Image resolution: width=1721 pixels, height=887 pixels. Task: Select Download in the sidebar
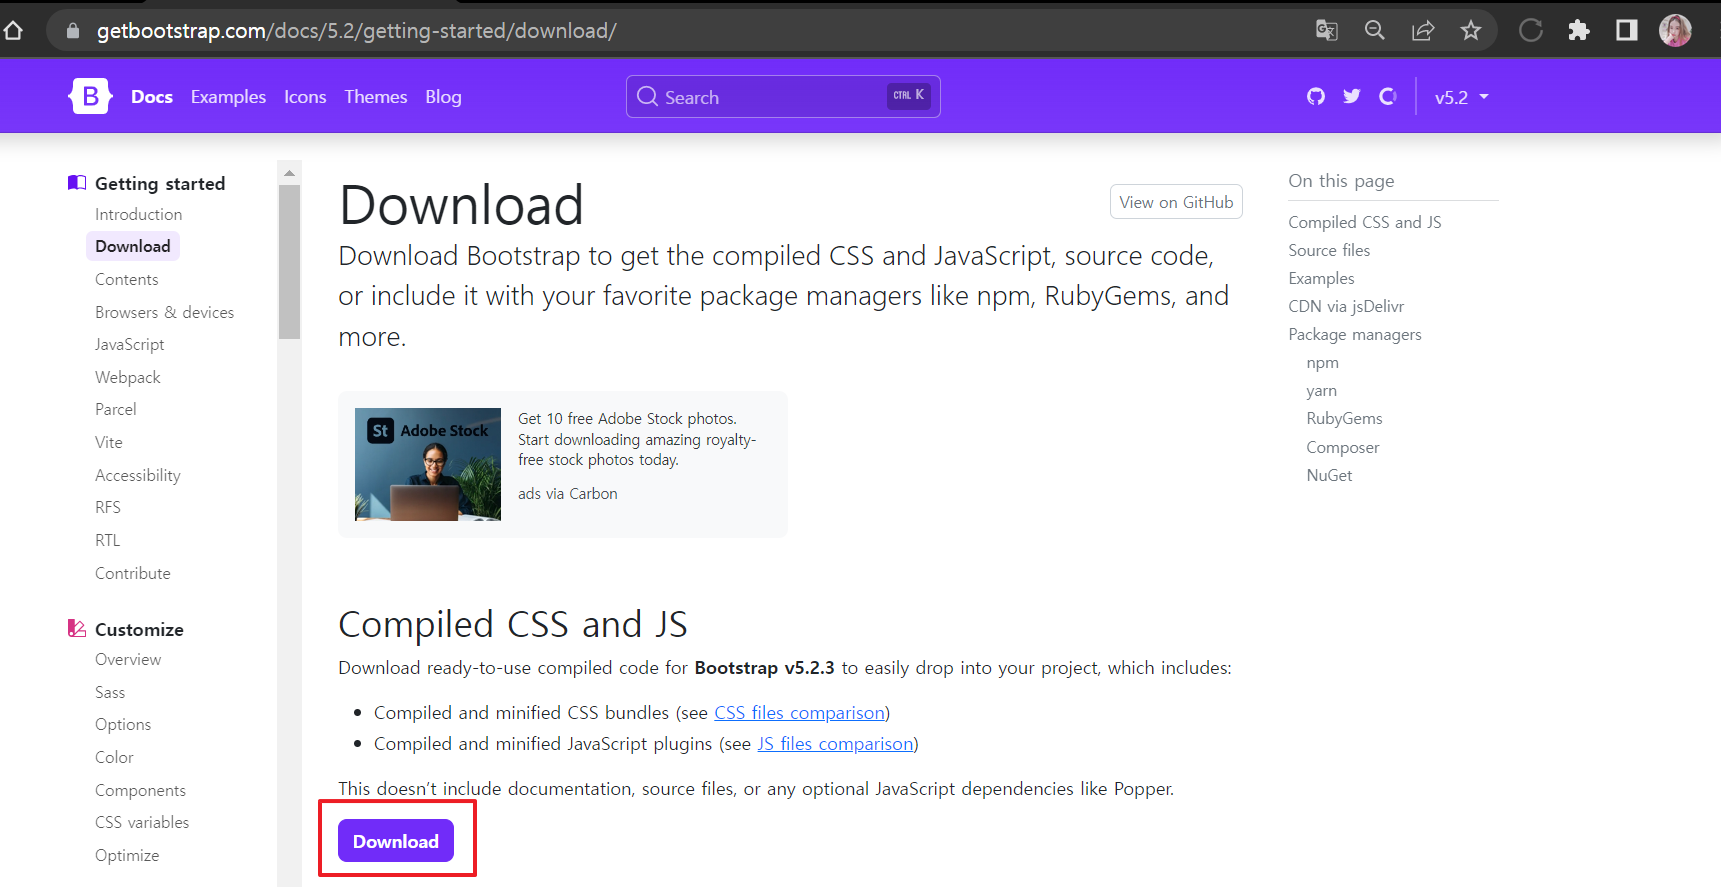133,246
